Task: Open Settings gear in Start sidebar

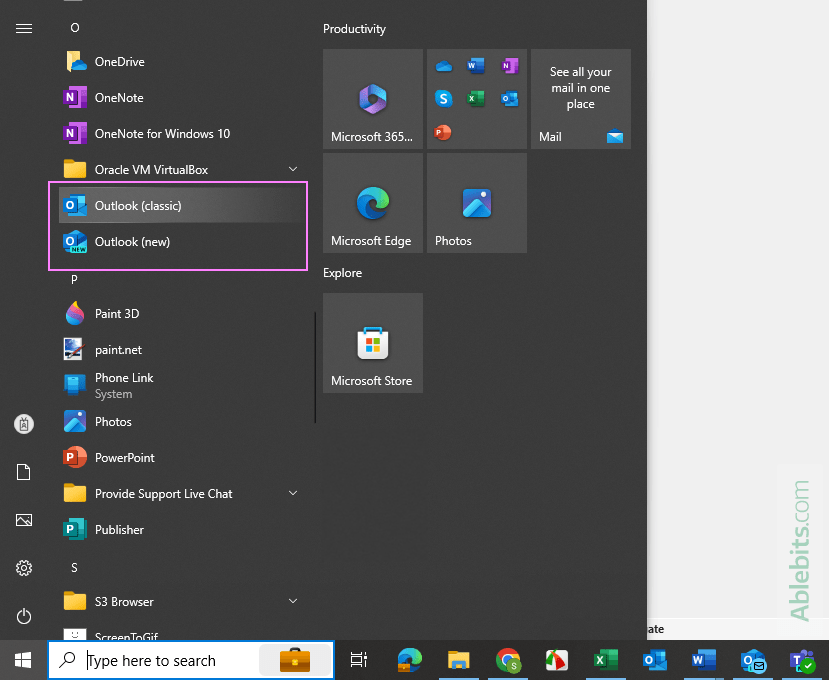Action: (24, 568)
